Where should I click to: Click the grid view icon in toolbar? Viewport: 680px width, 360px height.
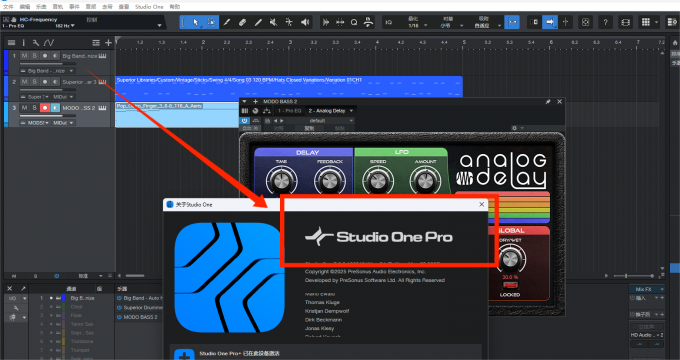(646, 22)
